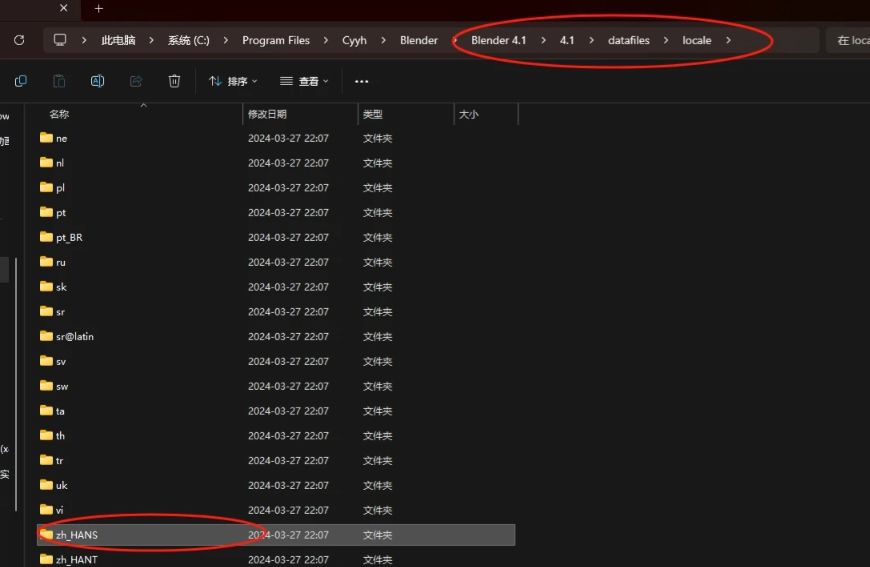Select the ta folder
The width and height of the screenshot is (870, 567).
point(276,411)
